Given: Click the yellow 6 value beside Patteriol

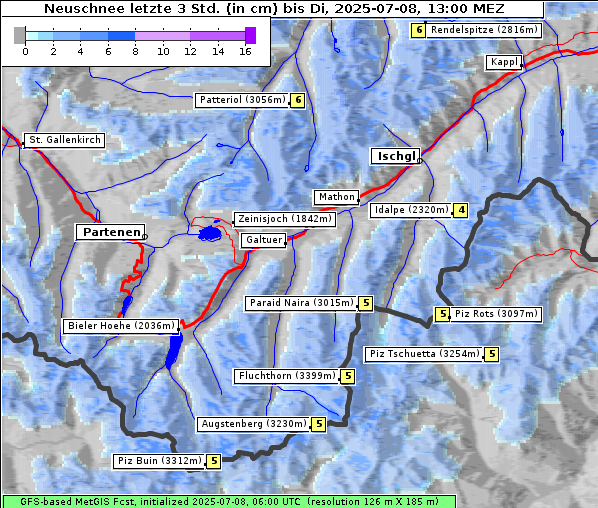Looking at the screenshot, I should tap(297, 100).
